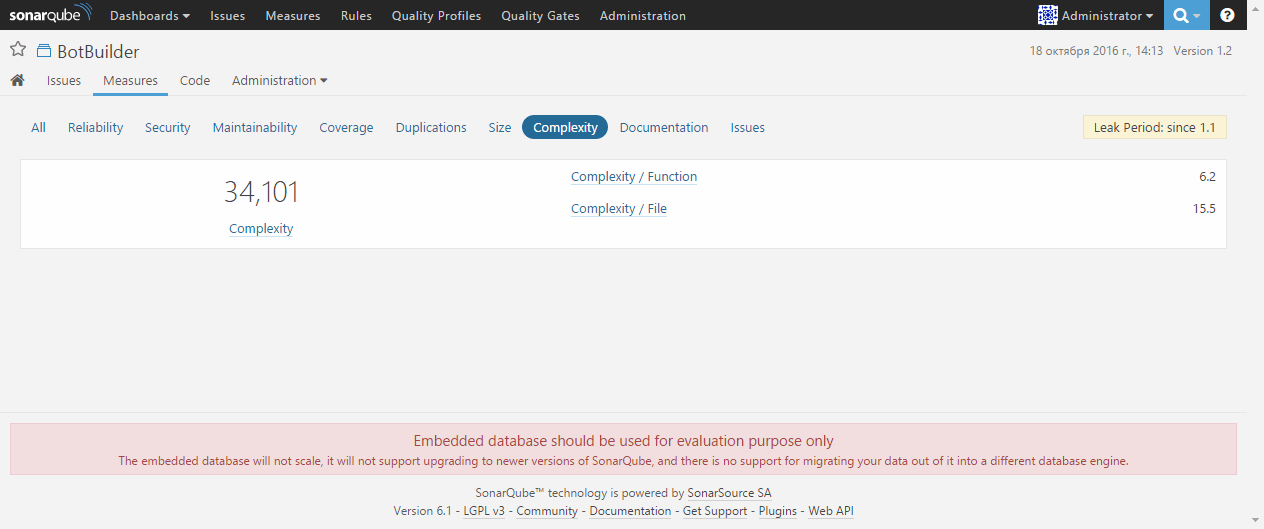Open the Complexity metric link
Viewport: 1264px width, 529px height.
261,228
